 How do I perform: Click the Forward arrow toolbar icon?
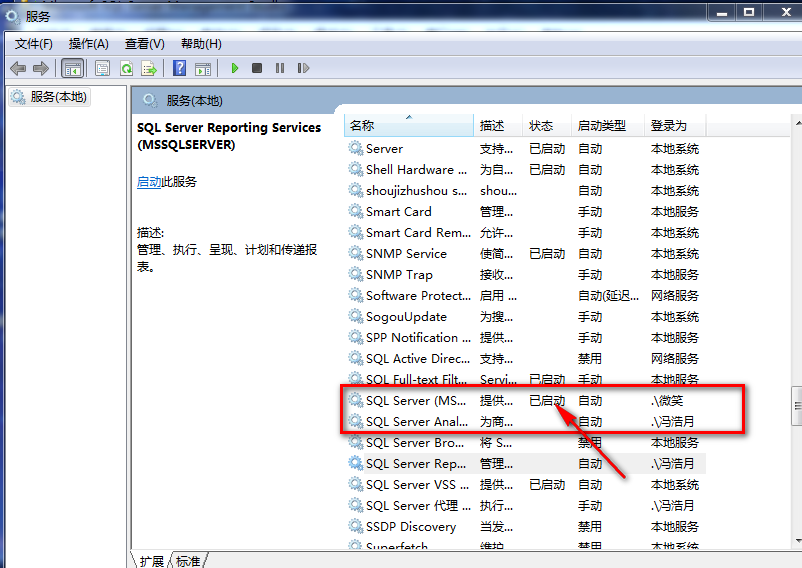41,68
